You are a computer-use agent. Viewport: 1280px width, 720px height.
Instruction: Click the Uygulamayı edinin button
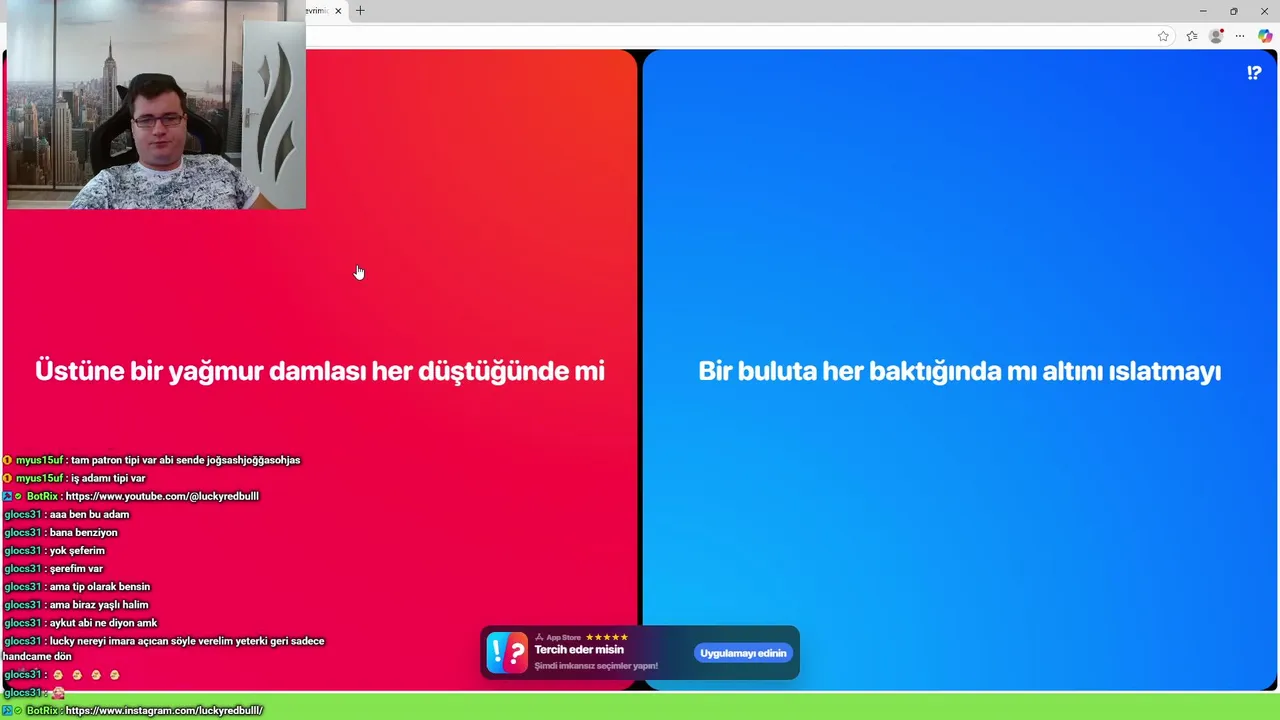coord(743,653)
